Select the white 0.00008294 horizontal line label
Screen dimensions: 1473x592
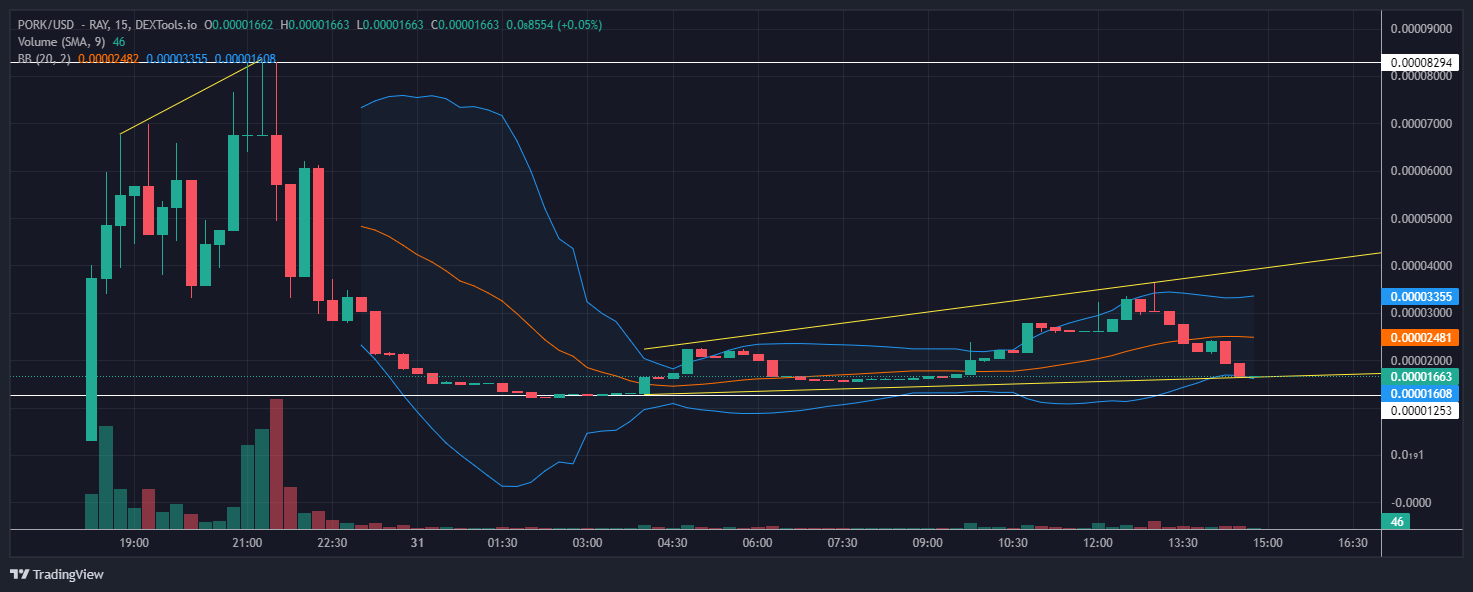(x=1421, y=63)
